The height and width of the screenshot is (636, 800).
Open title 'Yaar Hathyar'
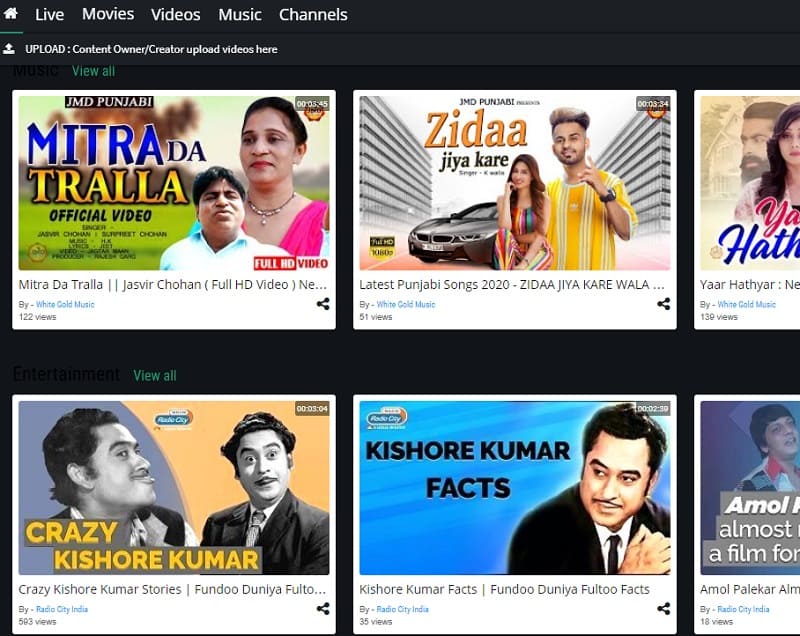click(x=750, y=285)
